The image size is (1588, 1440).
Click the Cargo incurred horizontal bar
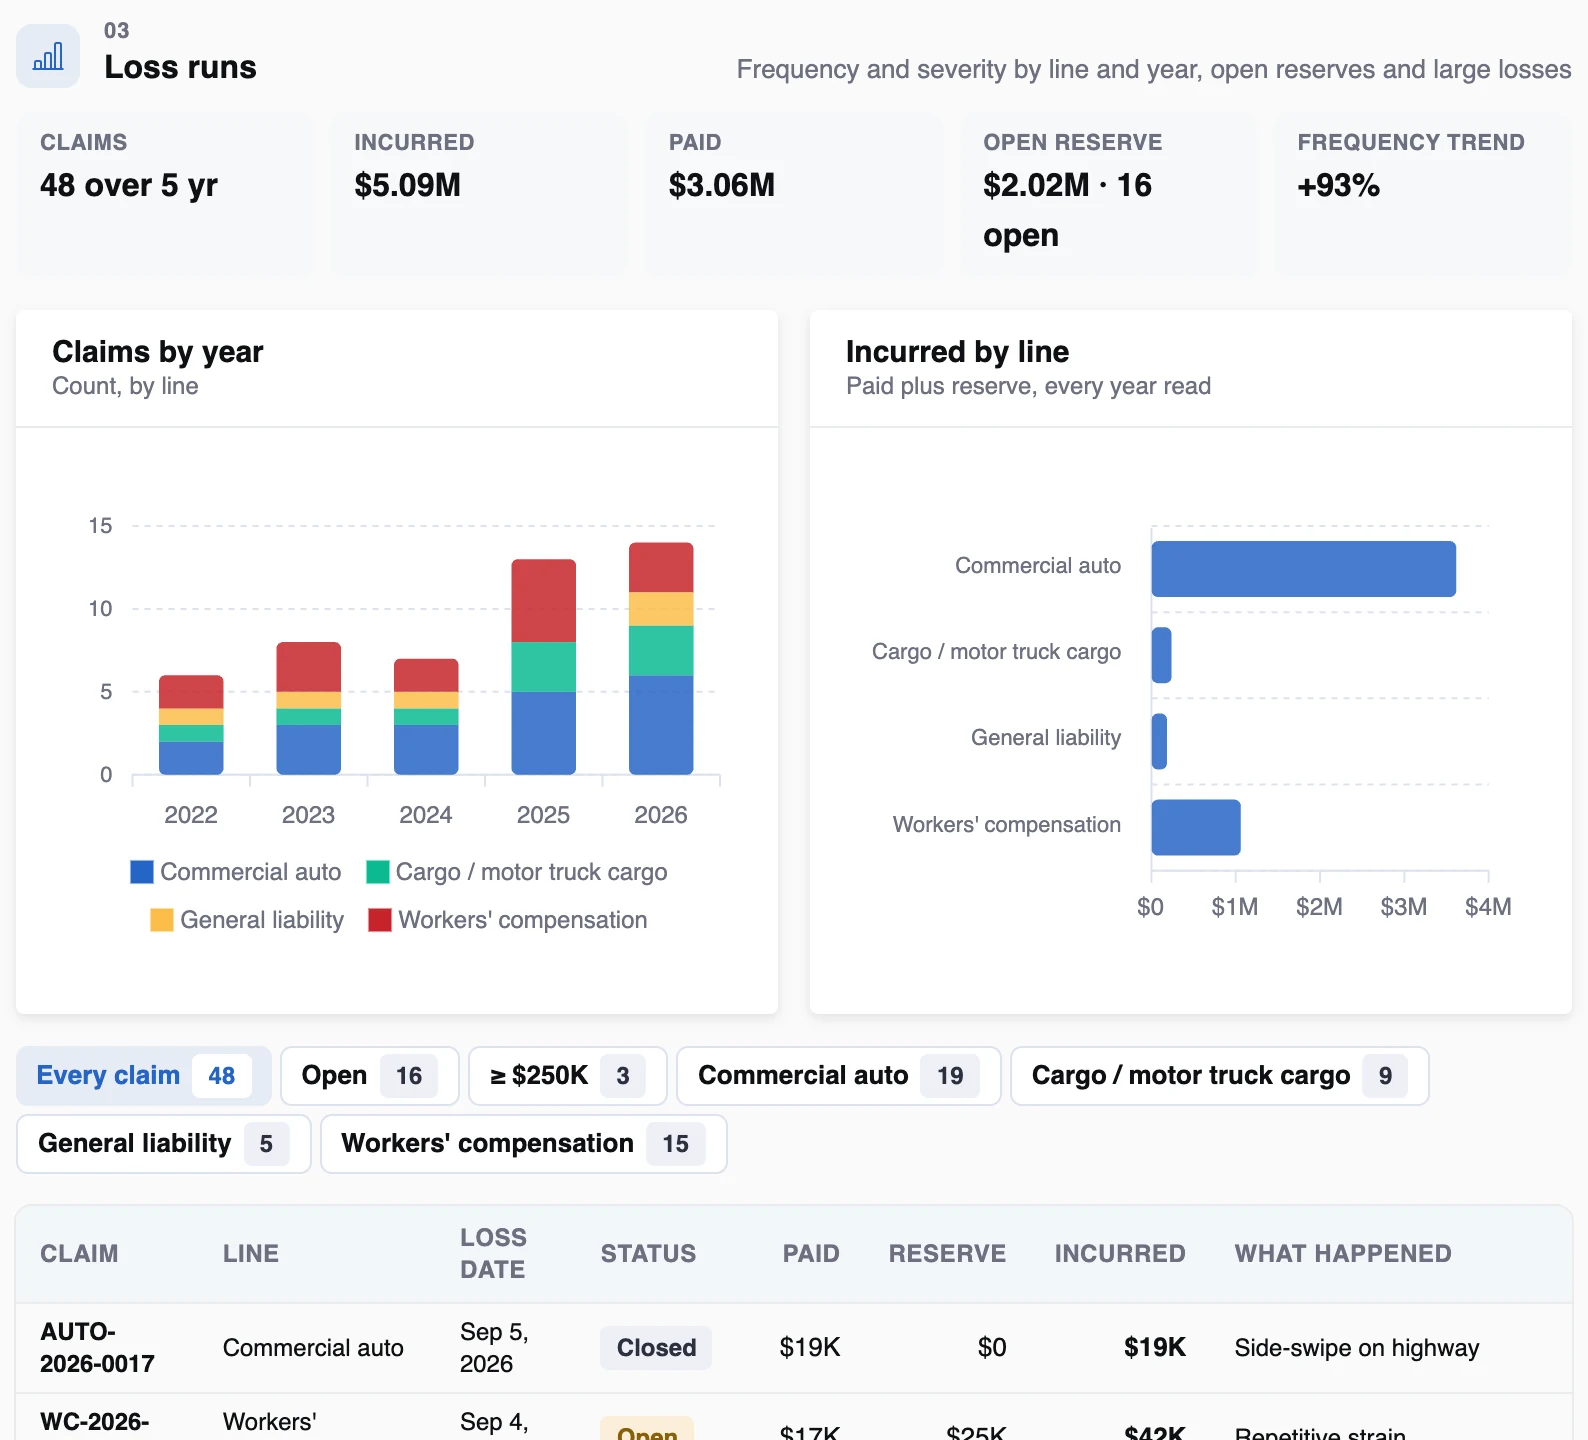pos(1162,655)
